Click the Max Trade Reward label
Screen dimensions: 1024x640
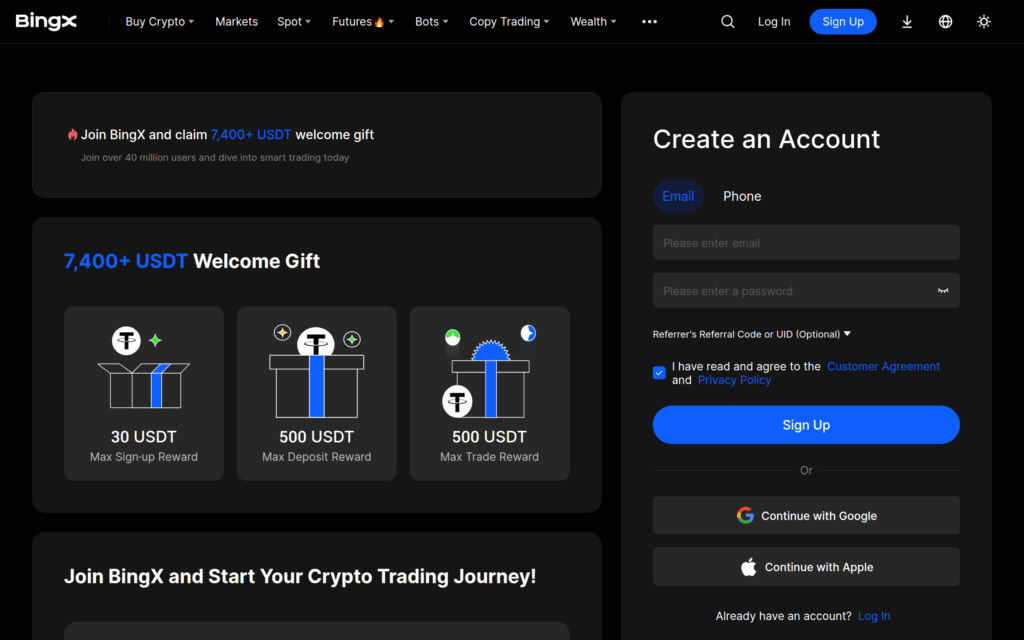pyautogui.click(x=489, y=456)
